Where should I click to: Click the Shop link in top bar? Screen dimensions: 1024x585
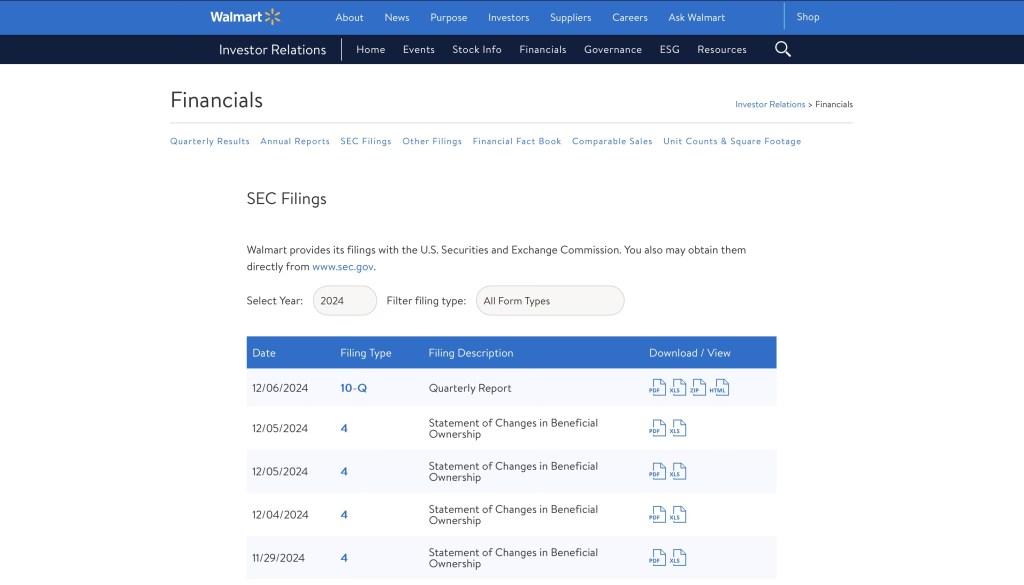(x=807, y=17)
